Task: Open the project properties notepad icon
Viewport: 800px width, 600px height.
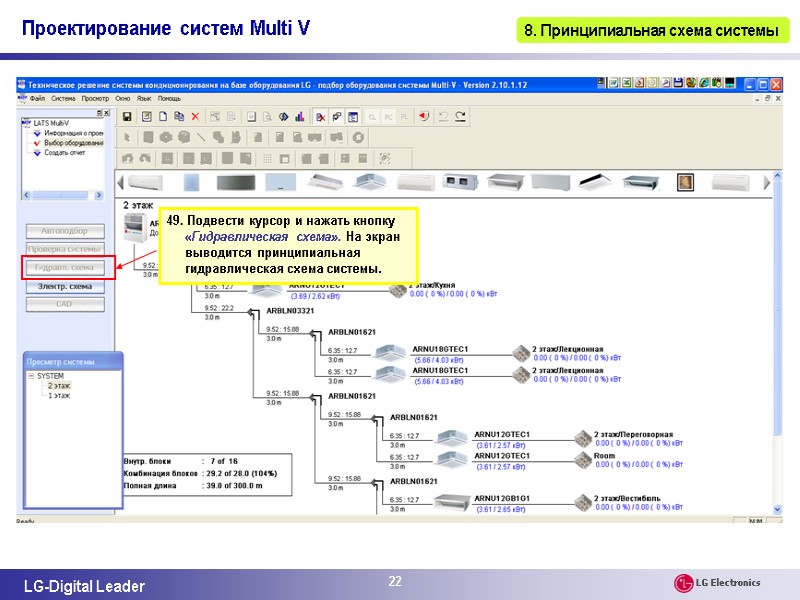Action: point(146,117)
